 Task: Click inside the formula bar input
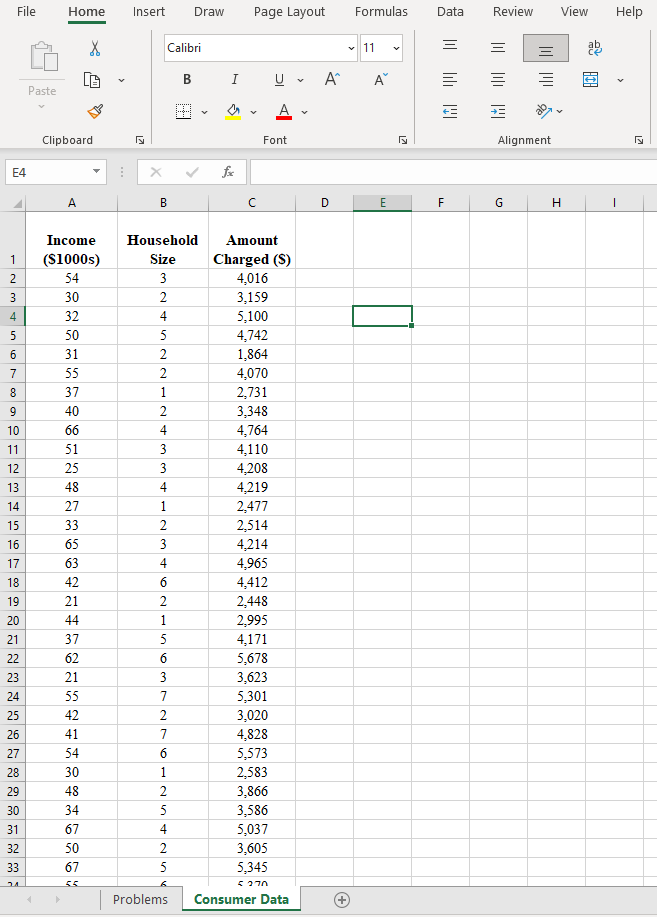[453, 172]
